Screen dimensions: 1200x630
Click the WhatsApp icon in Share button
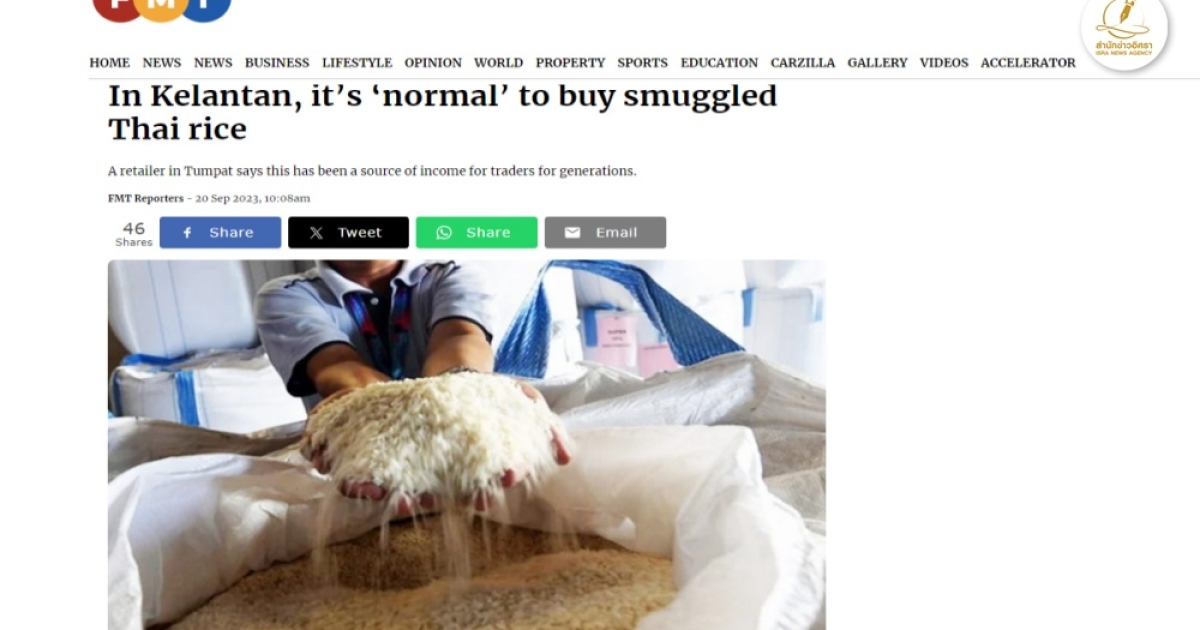tap(444, 233)
